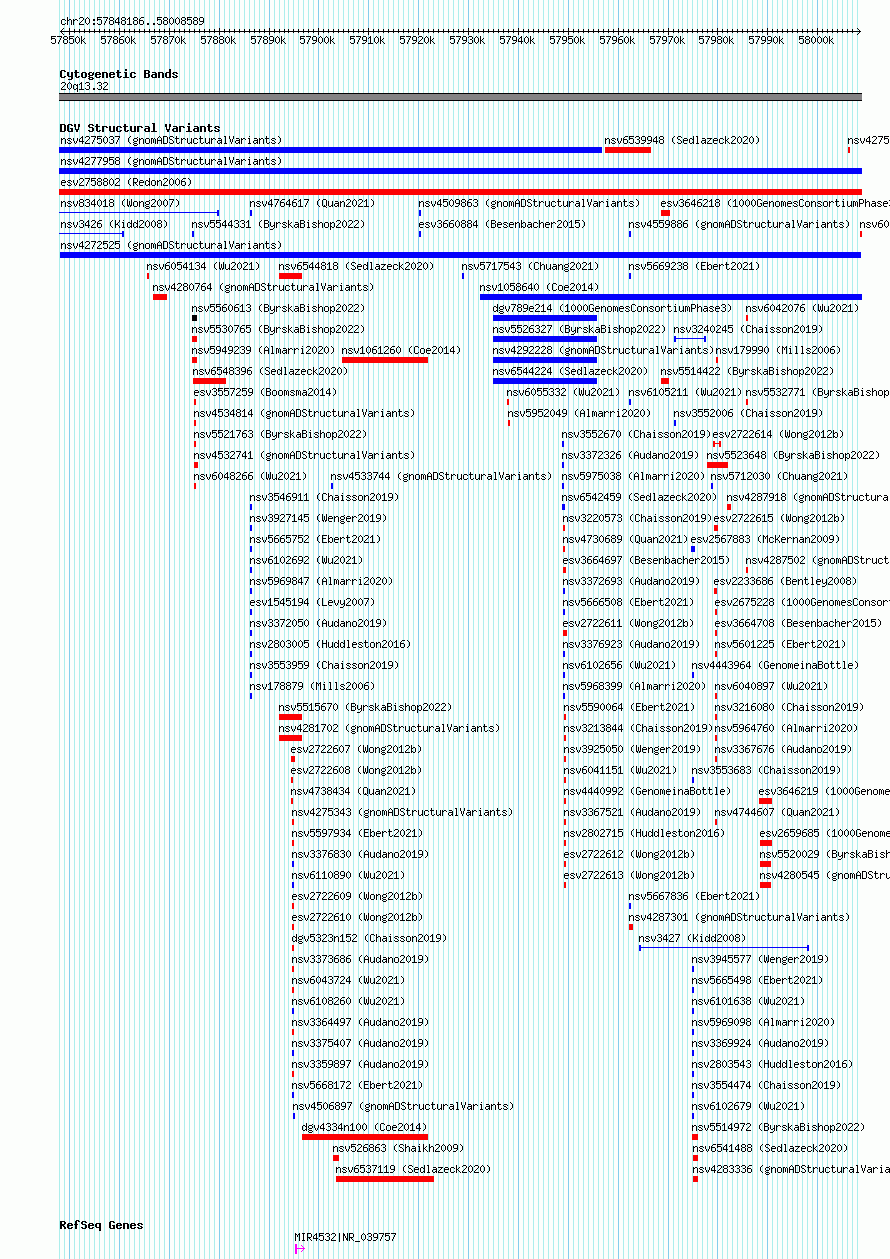
Task: Click the nsv5515670 ByrskaBishop2022 red bar
Action: click(290, 717)
